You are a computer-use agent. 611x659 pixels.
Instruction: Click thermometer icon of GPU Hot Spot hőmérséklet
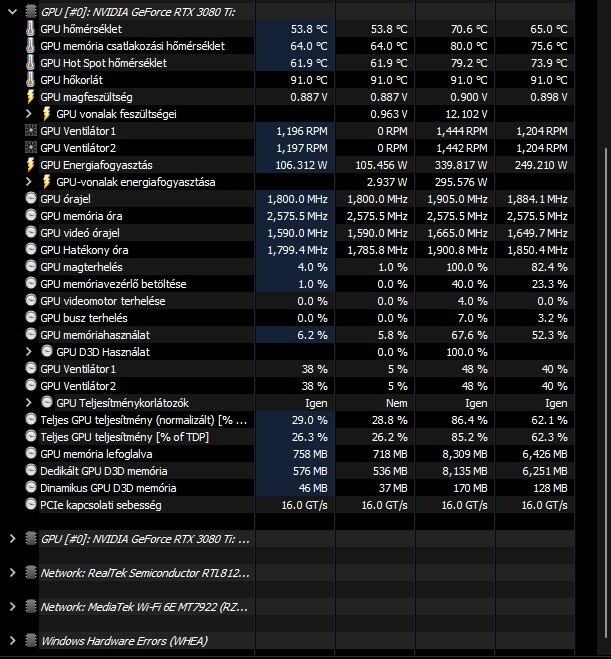pyautogui.click(x=30, y=63)
